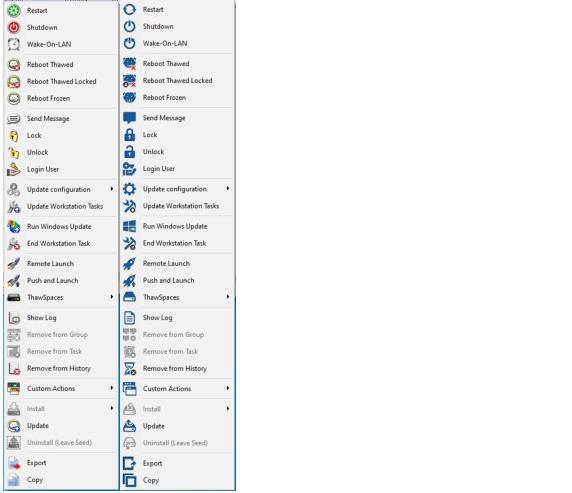Select Reboot Thawed Locked in right menu
This screenshot has height=493, width=572.
pos(177,80)
